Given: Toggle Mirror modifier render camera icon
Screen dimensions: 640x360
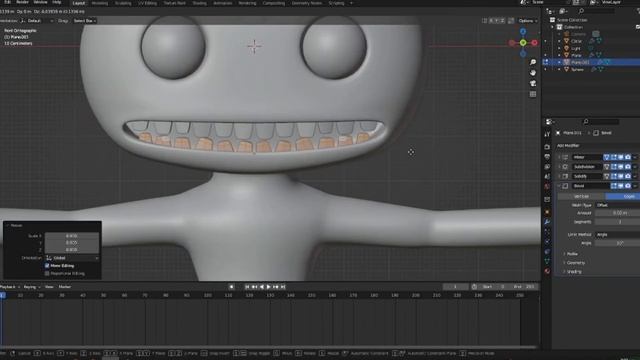Looking at the screenshot, I should (628, 157).
